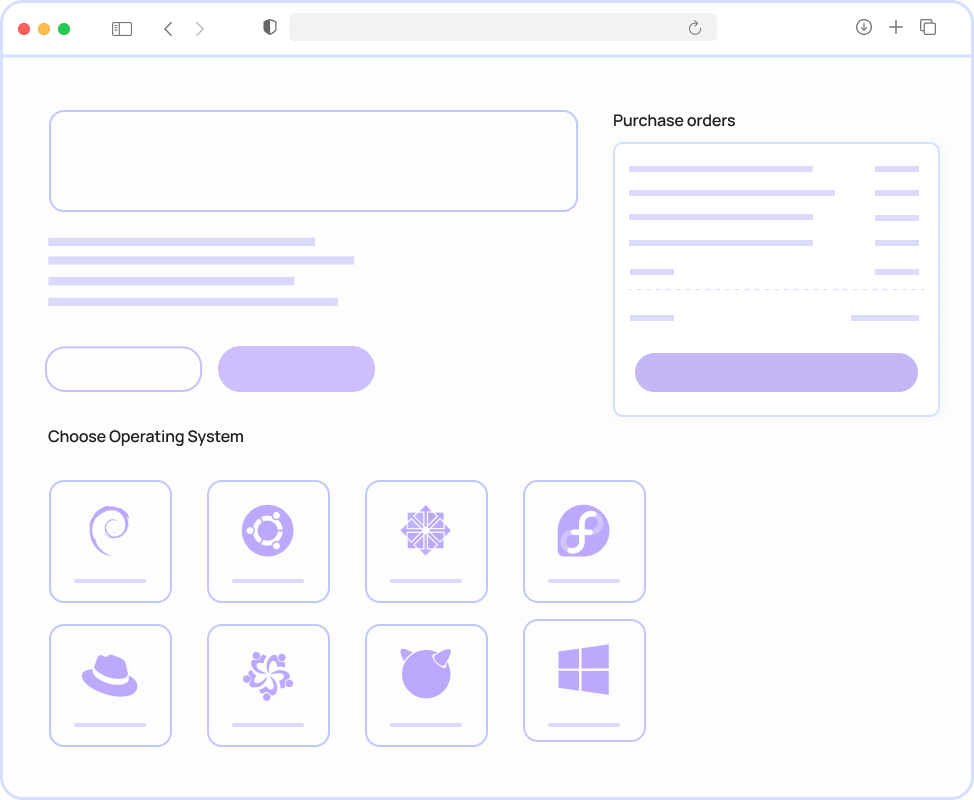The image size is (974, 800).
Task: Pick the CentOS operating system icon
Action: coord(426,531)
